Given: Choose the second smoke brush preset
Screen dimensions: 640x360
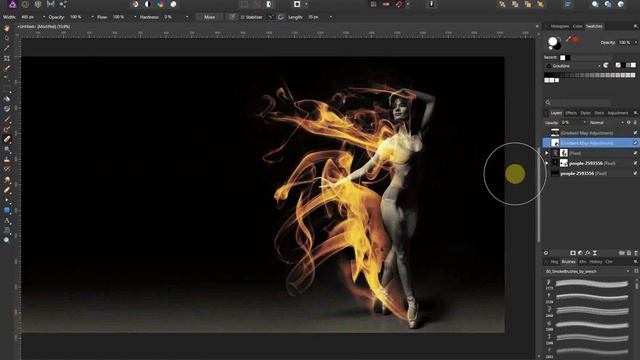Looking at the screenshot, I should 588,298.
